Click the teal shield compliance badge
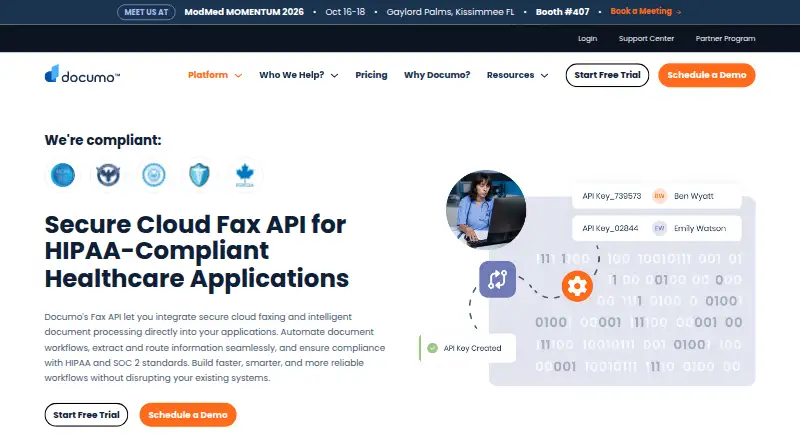This screenshot has width=800, height=440. 199,175
